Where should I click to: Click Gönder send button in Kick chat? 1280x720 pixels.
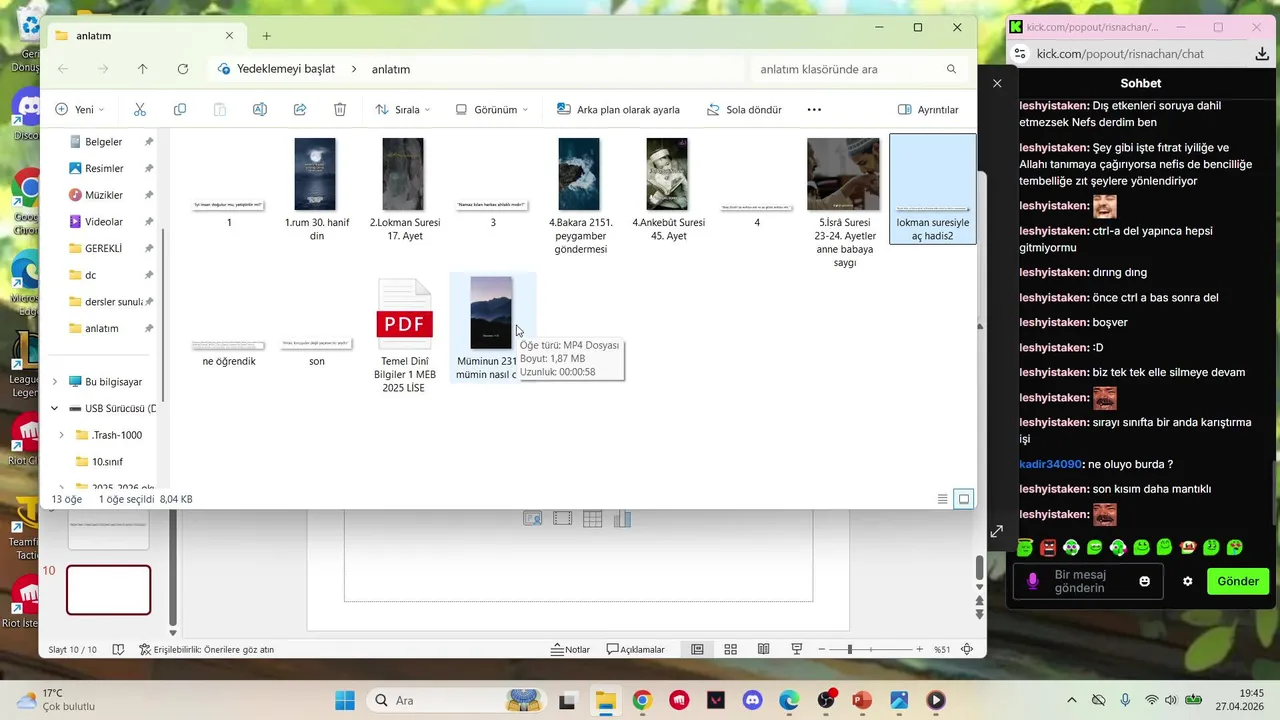click(1238, 581)
